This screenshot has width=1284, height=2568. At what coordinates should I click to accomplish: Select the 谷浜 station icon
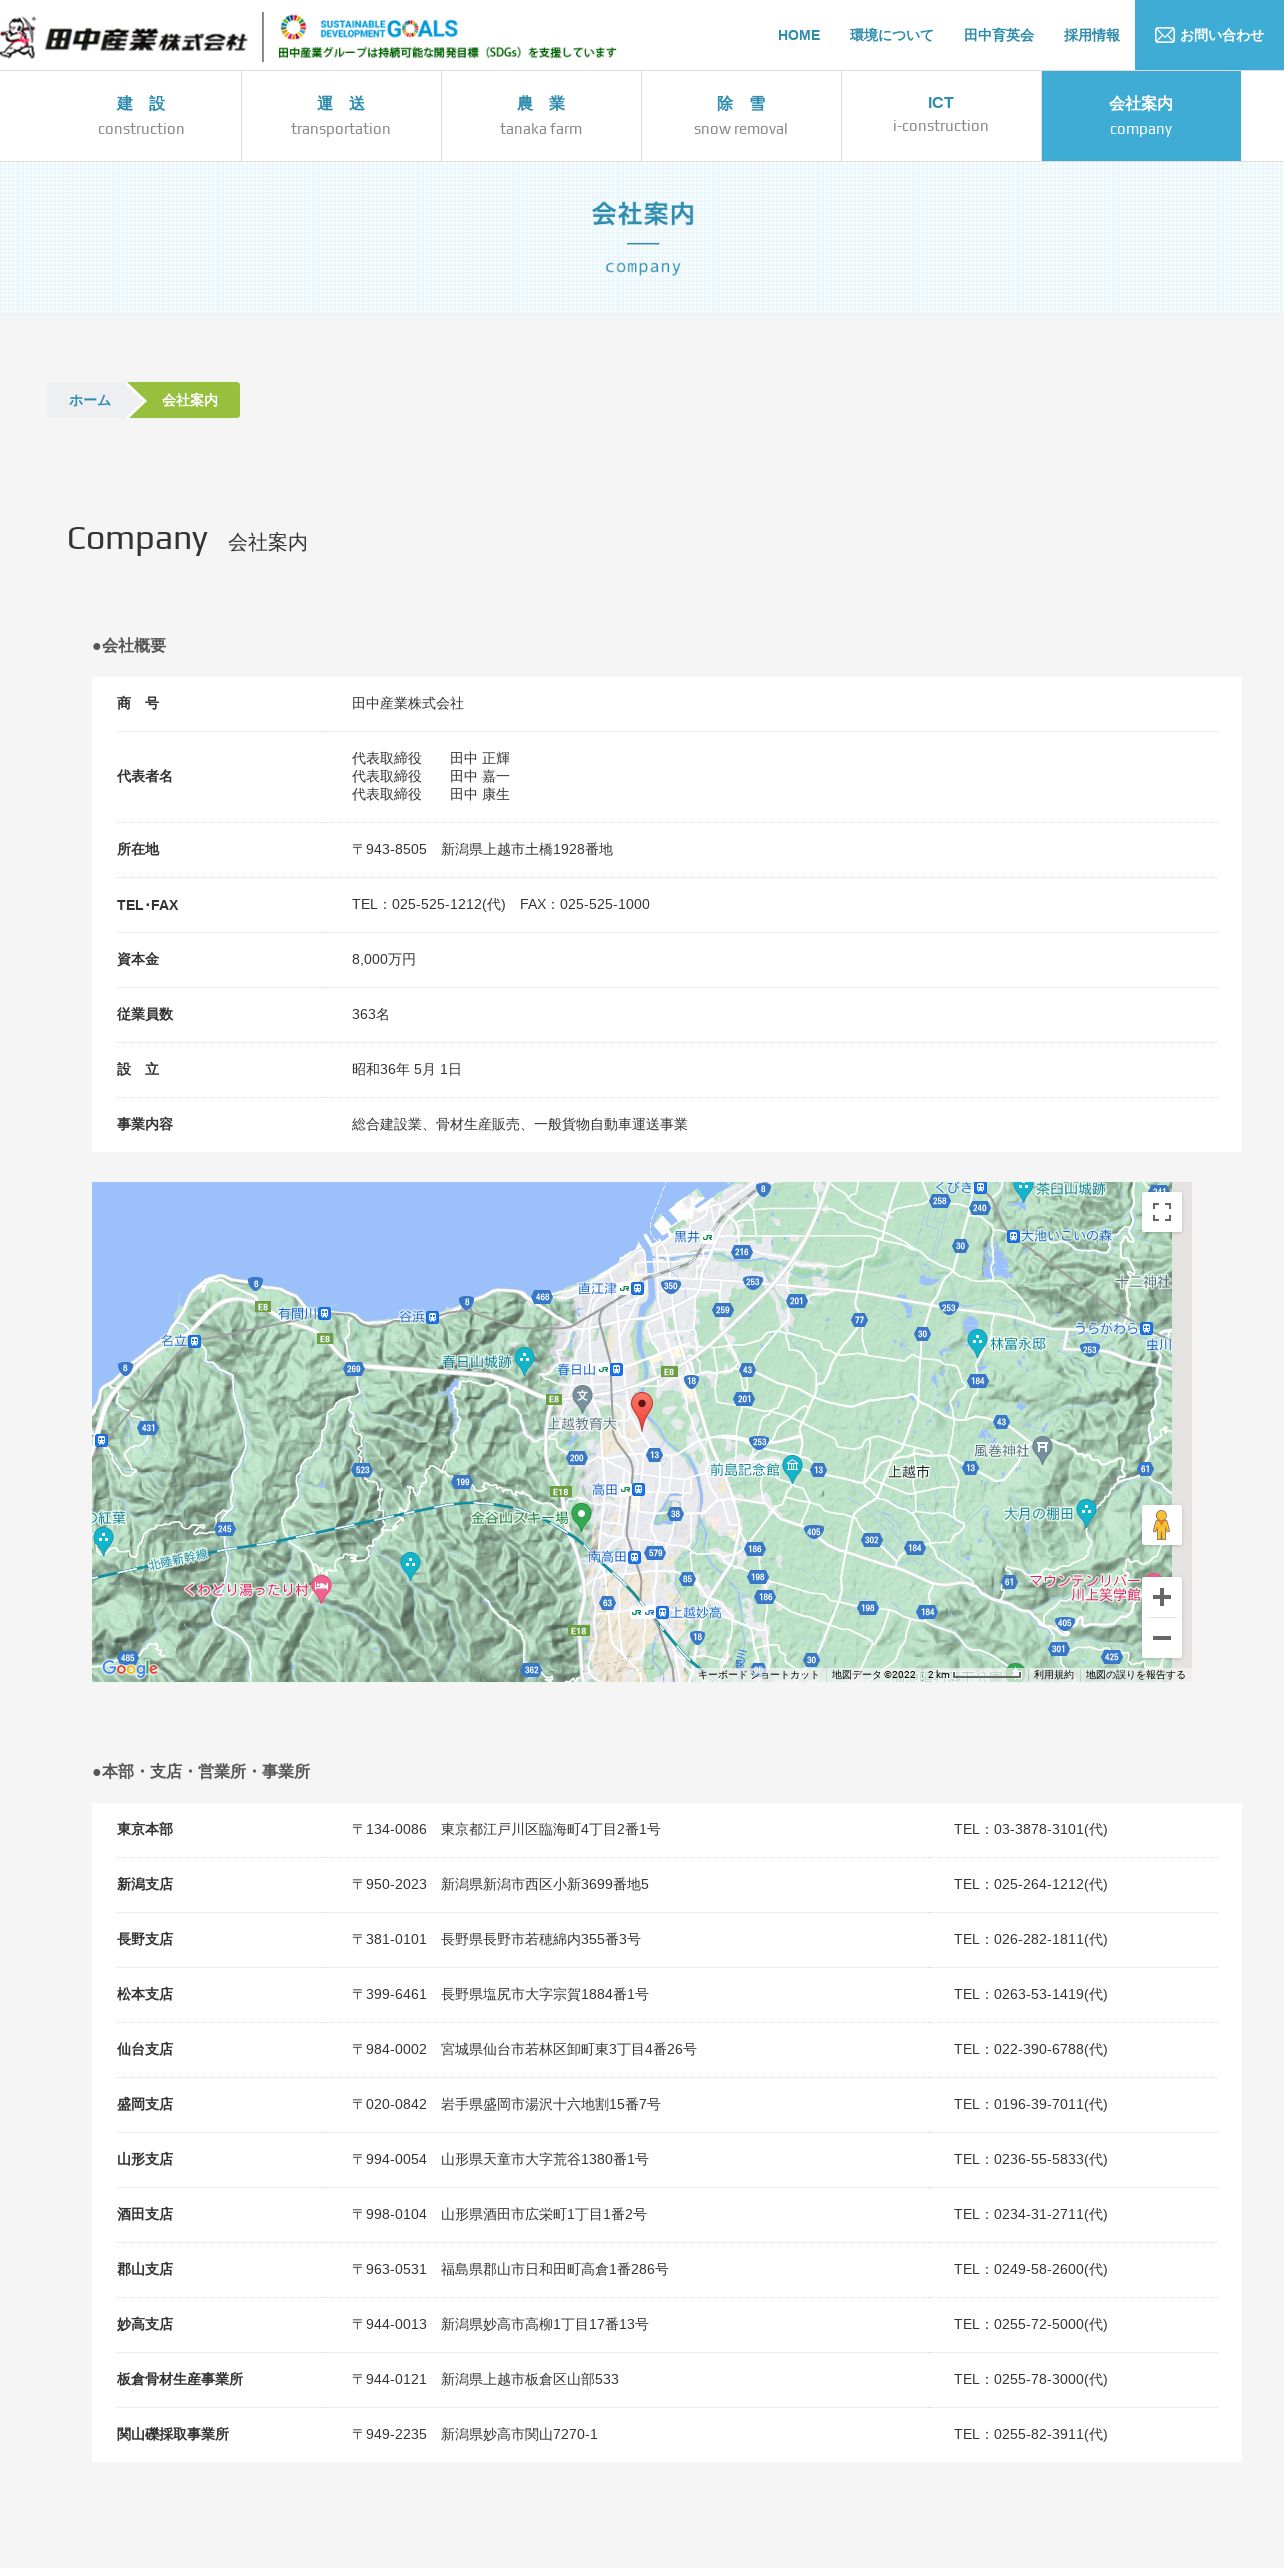(432, 1317)
